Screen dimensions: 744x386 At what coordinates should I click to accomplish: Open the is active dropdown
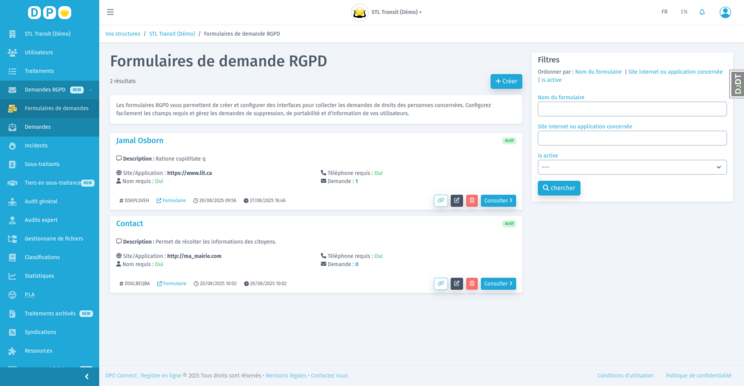632,167
